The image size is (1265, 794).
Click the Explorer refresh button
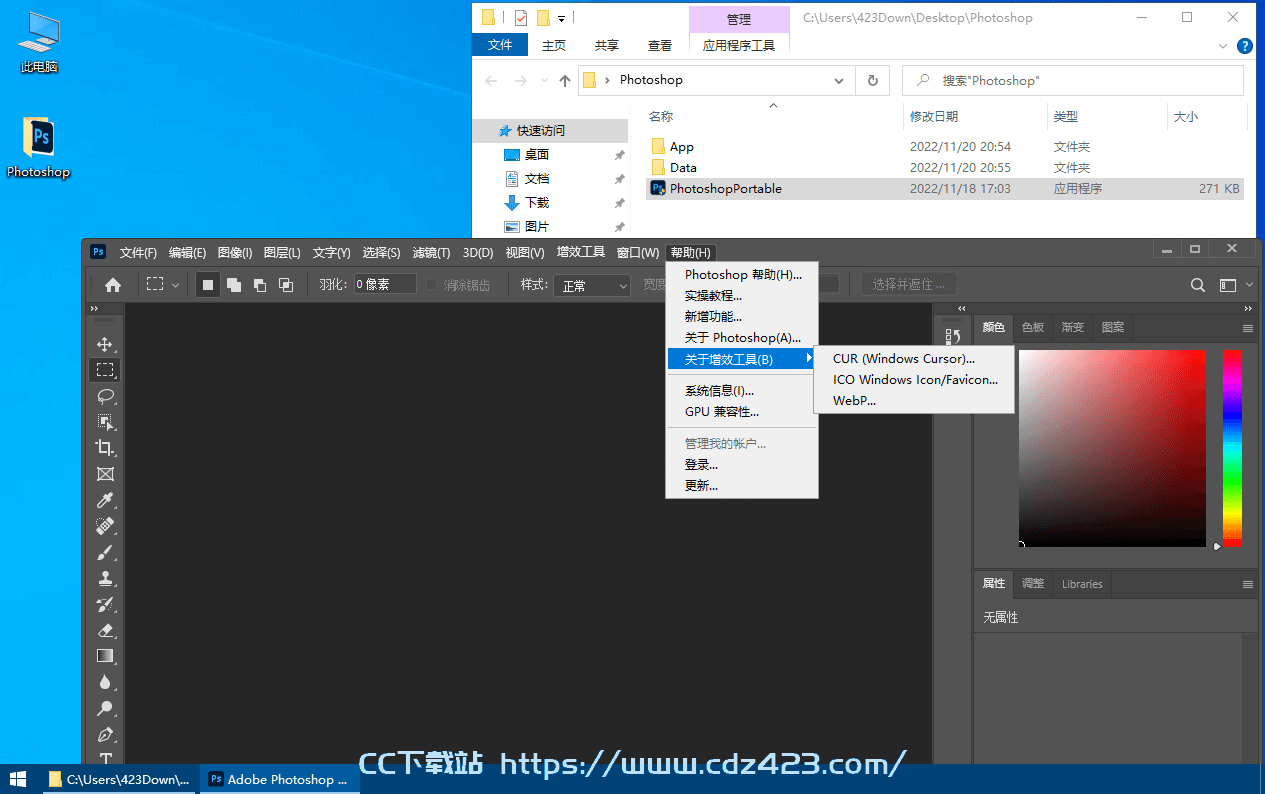click(873, 80)
